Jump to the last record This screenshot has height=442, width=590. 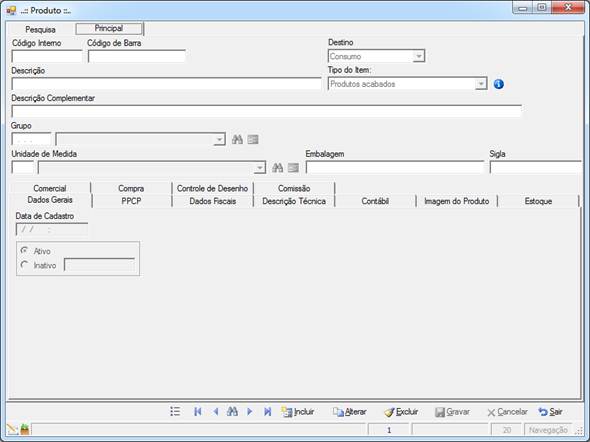[267, 412]
